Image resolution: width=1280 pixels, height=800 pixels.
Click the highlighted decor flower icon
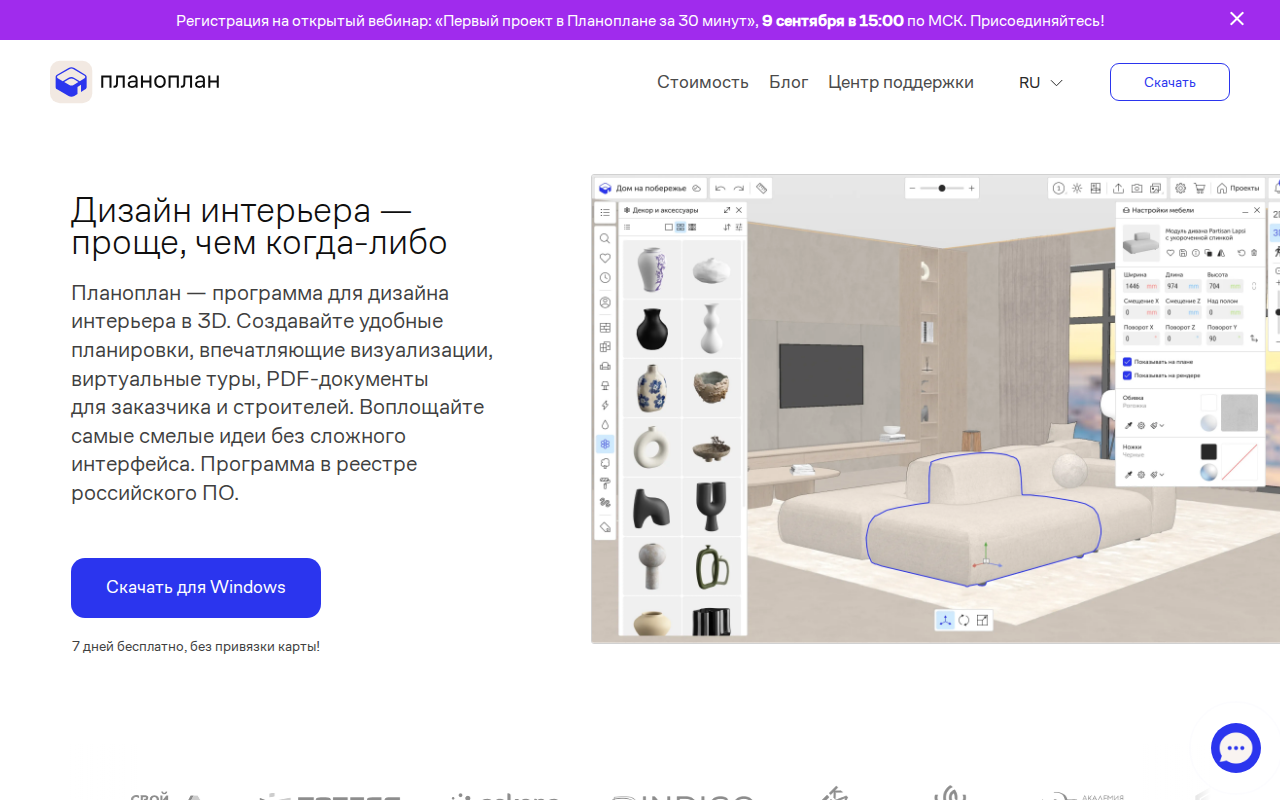click(605, 443)
